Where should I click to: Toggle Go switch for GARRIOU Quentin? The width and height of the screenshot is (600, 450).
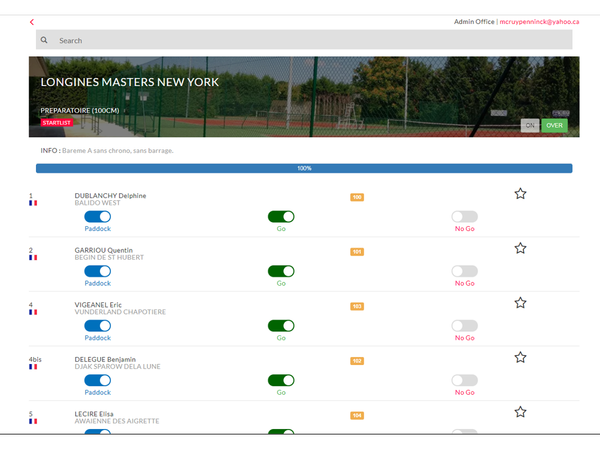[281, 271]
